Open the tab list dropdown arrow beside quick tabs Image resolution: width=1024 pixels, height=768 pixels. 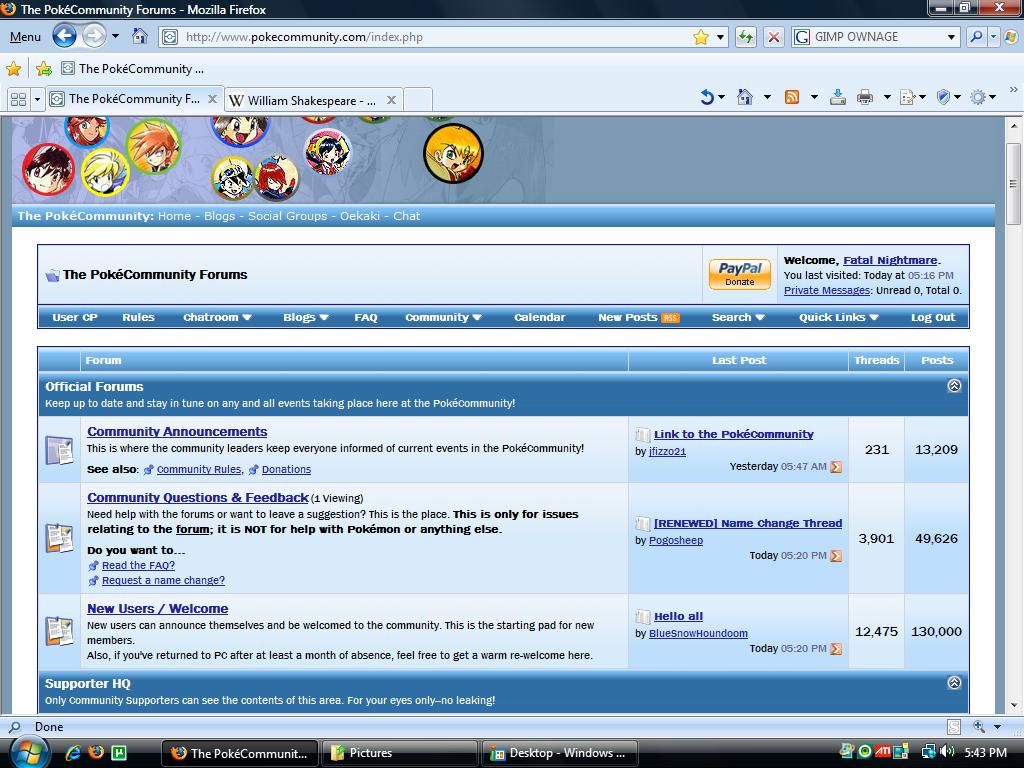(37, 99)
